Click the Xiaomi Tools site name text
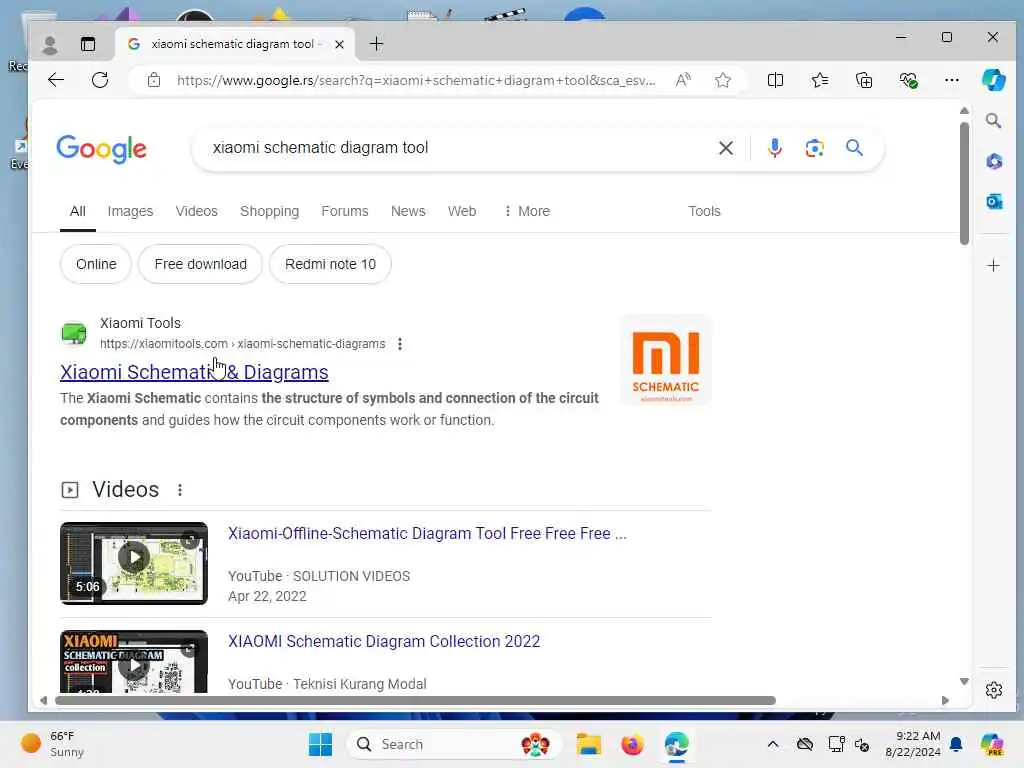The height and width of the screenshot is (768, 1024). pyautogui.click(x=140, y=323)
